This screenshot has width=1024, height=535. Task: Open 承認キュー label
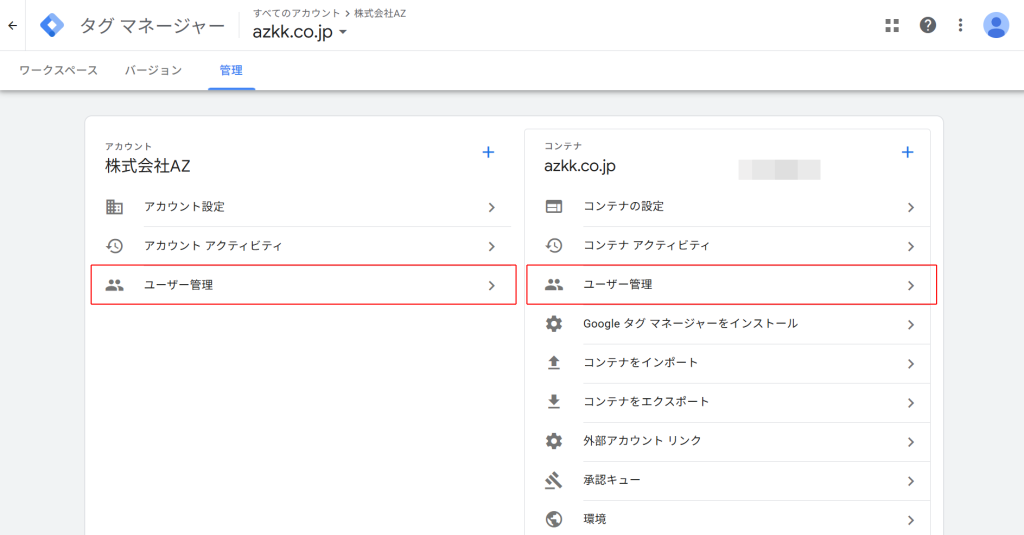coord(611,480)
